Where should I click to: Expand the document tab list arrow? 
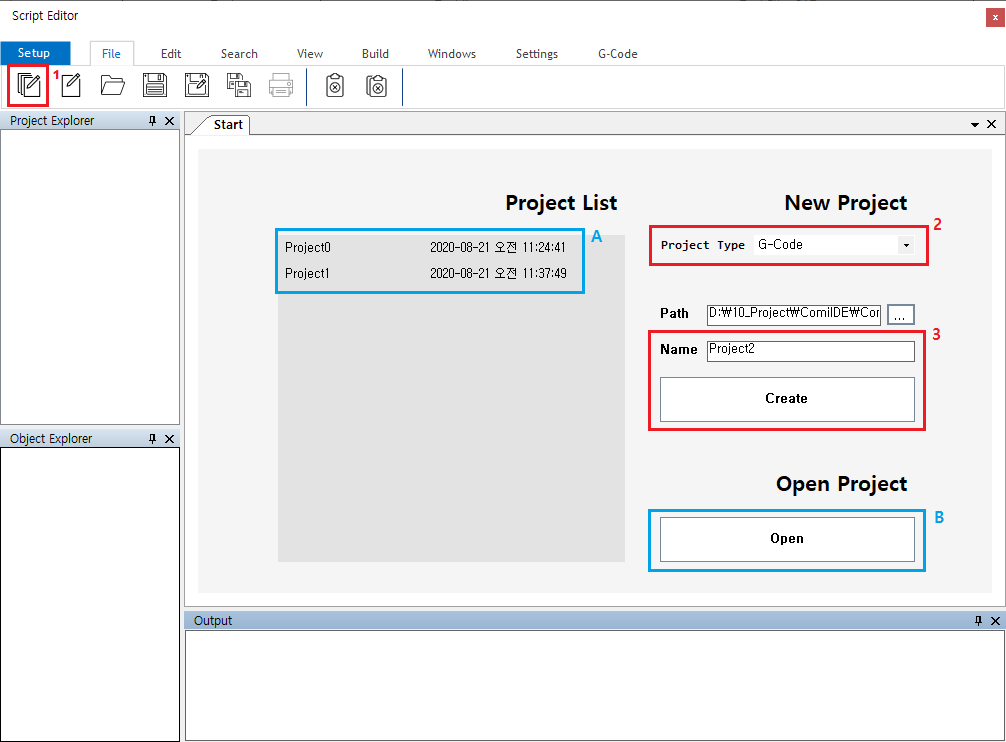coord(975,125)
